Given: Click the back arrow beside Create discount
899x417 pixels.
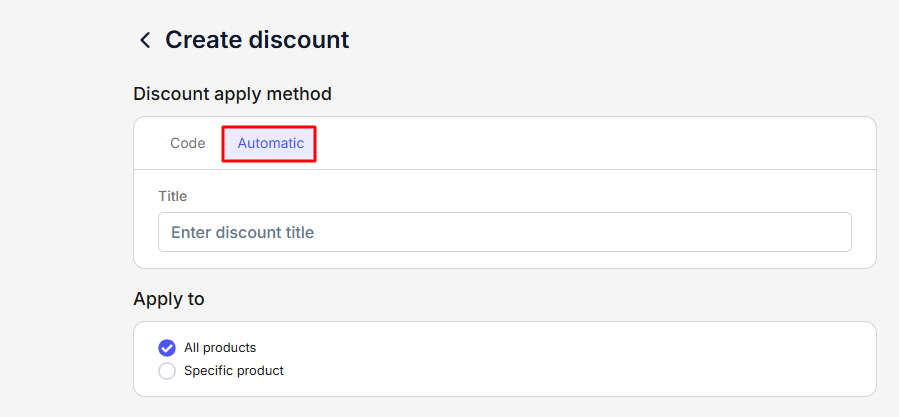Looking at the screenshot, I should pos(145,40).
